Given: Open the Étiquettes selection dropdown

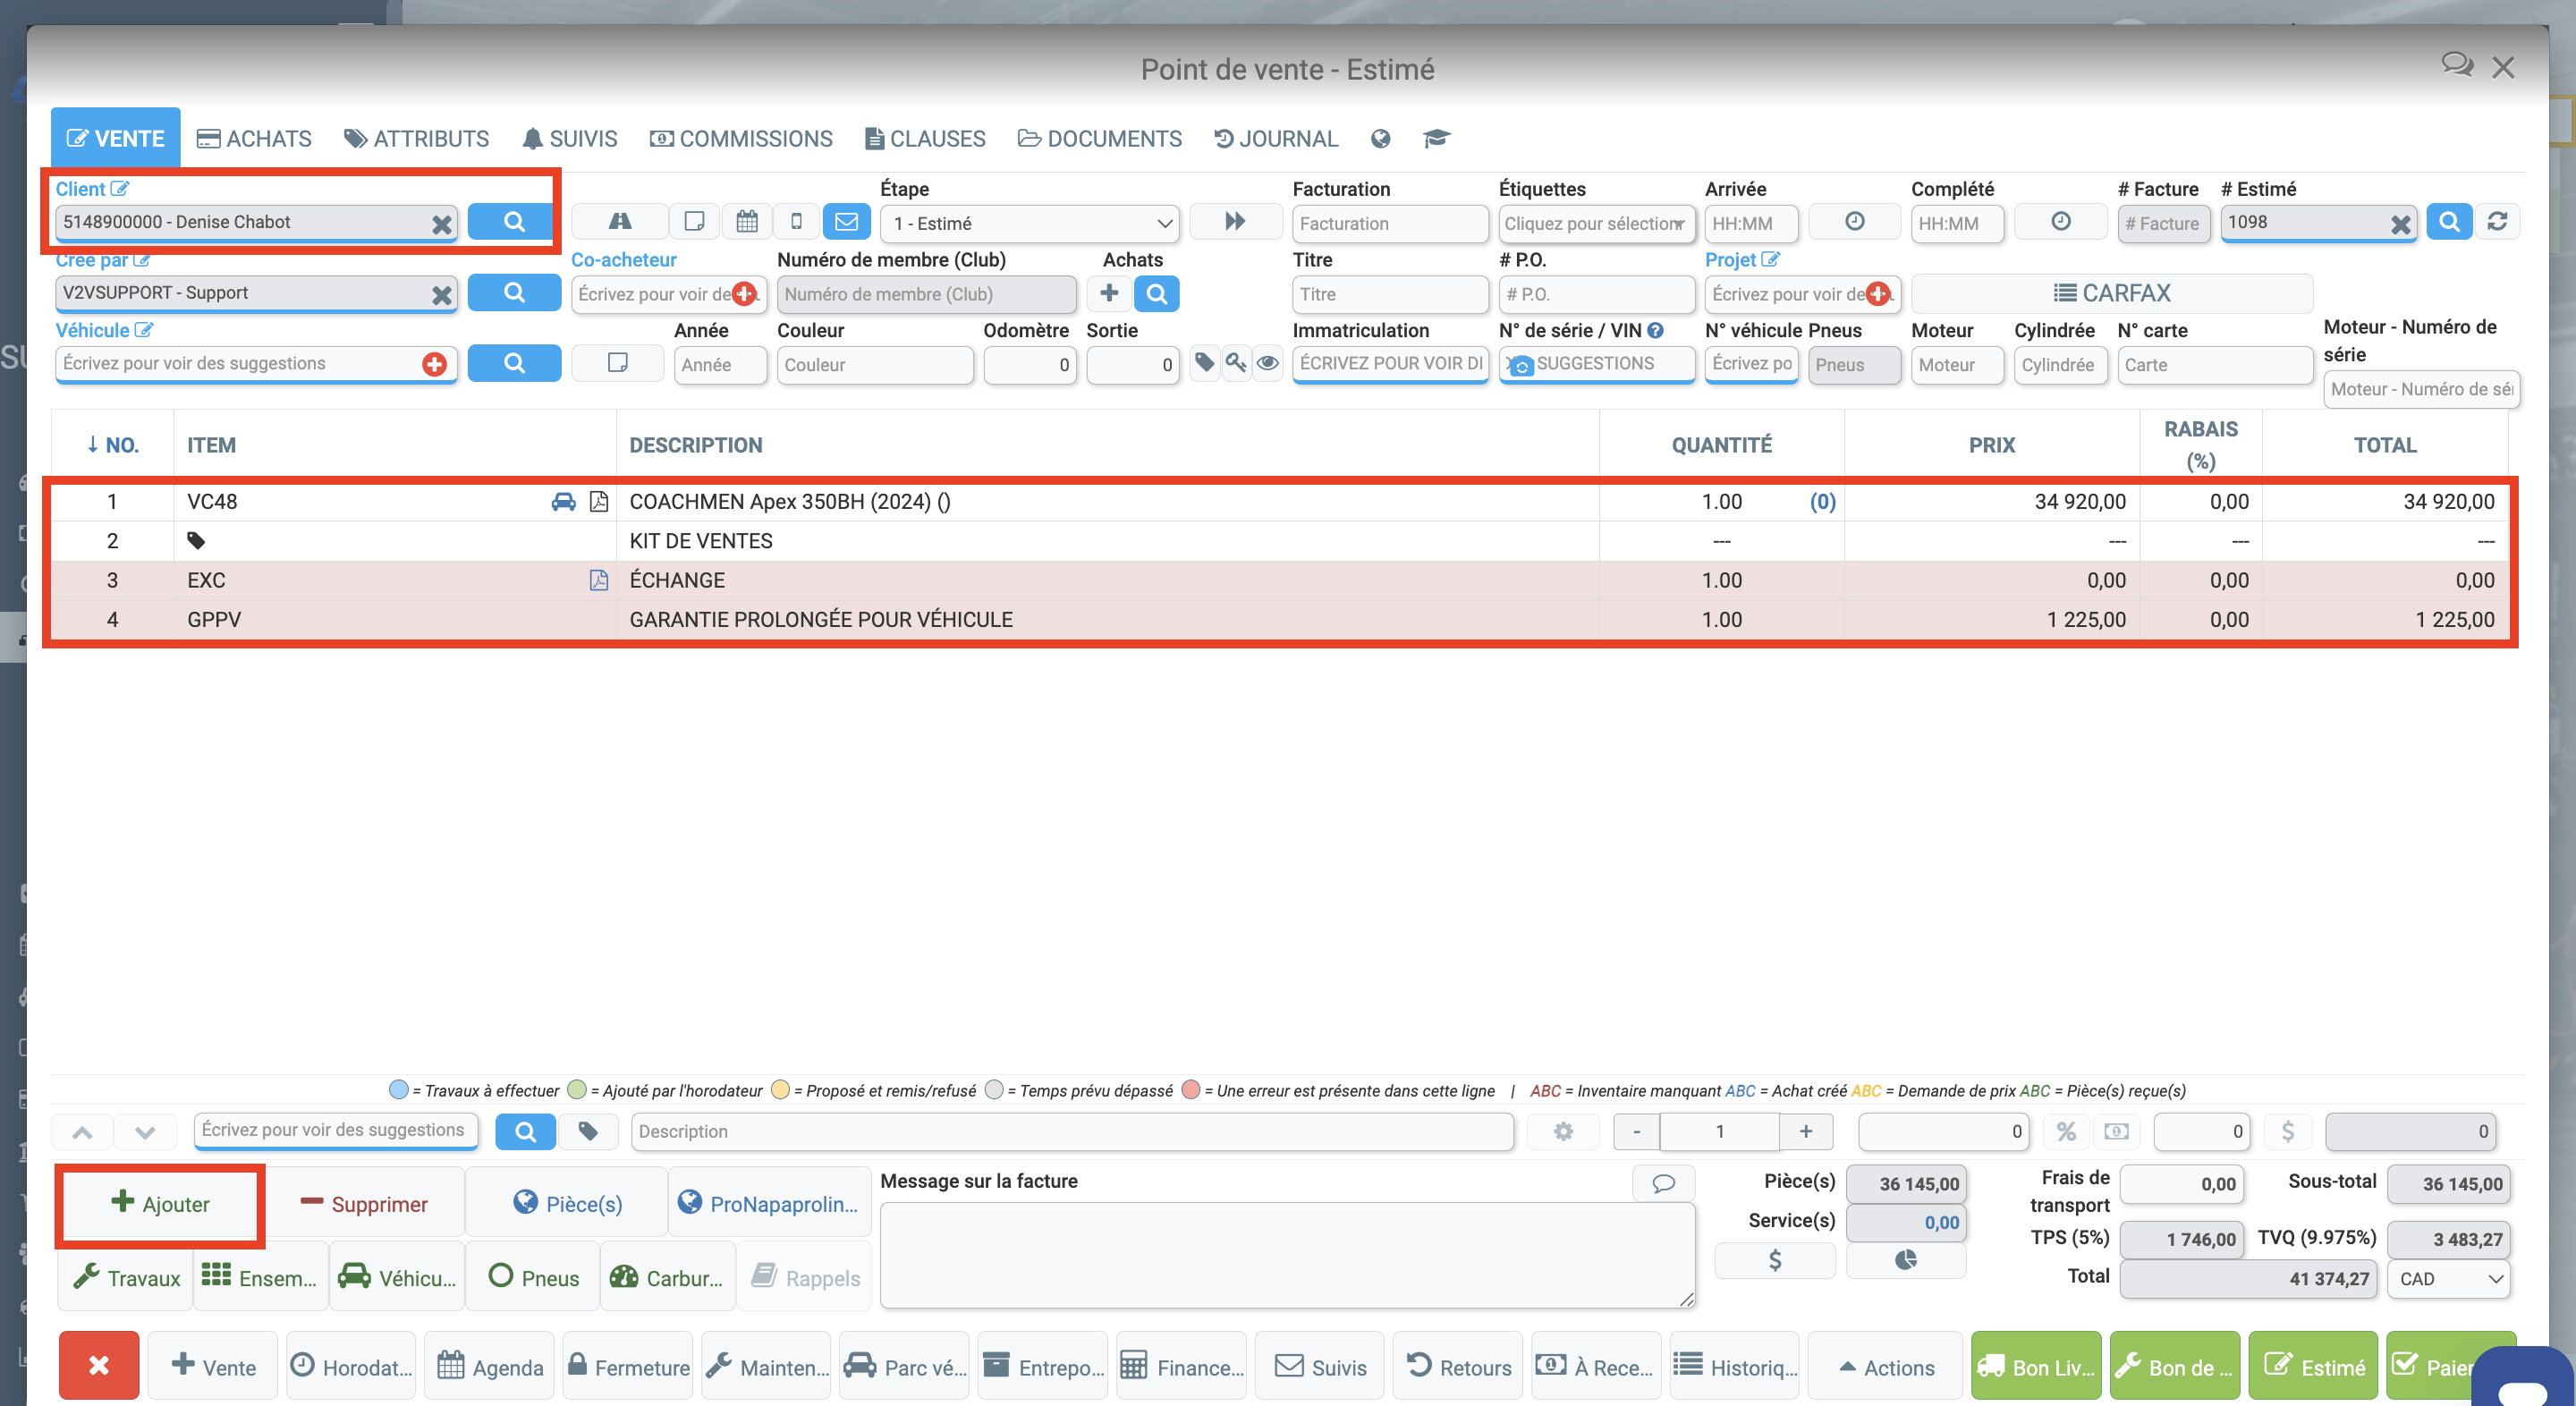Looking at the screenshot, I should click(1596, 223).
